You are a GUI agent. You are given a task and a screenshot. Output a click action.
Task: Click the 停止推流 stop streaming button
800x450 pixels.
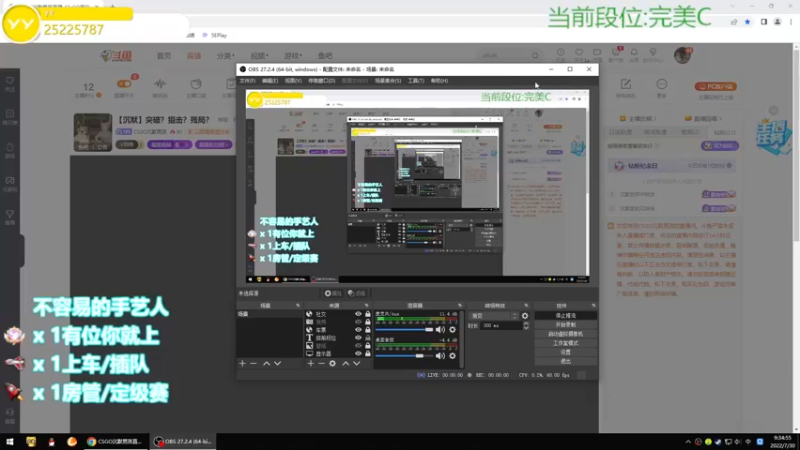(x=565, y=316)
